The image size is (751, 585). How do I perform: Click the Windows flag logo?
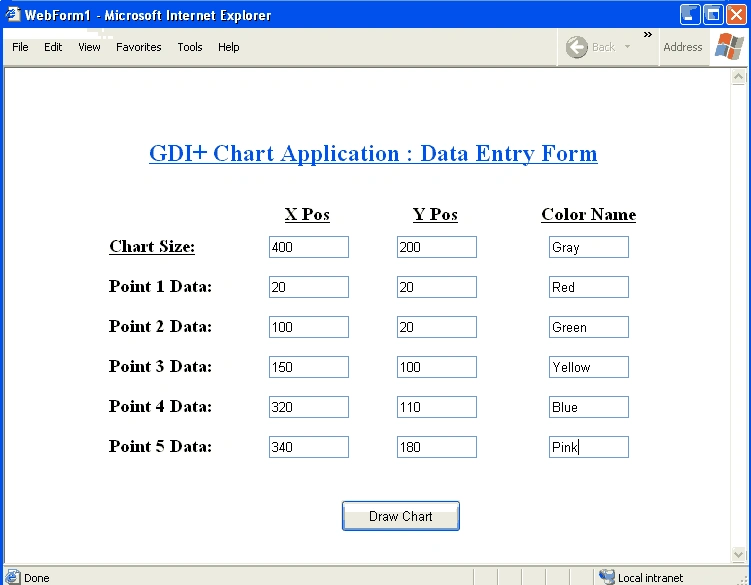tap(729, 46)
